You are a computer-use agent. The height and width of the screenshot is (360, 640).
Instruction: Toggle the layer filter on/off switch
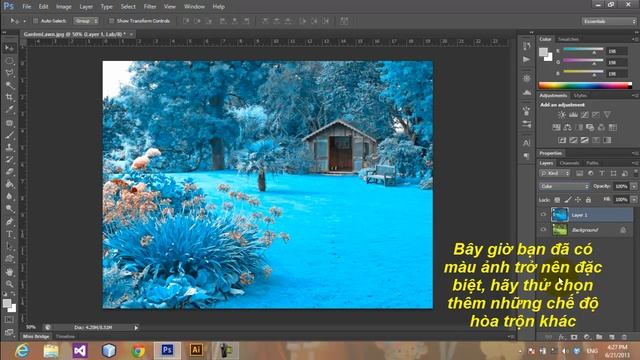(636, 173)
